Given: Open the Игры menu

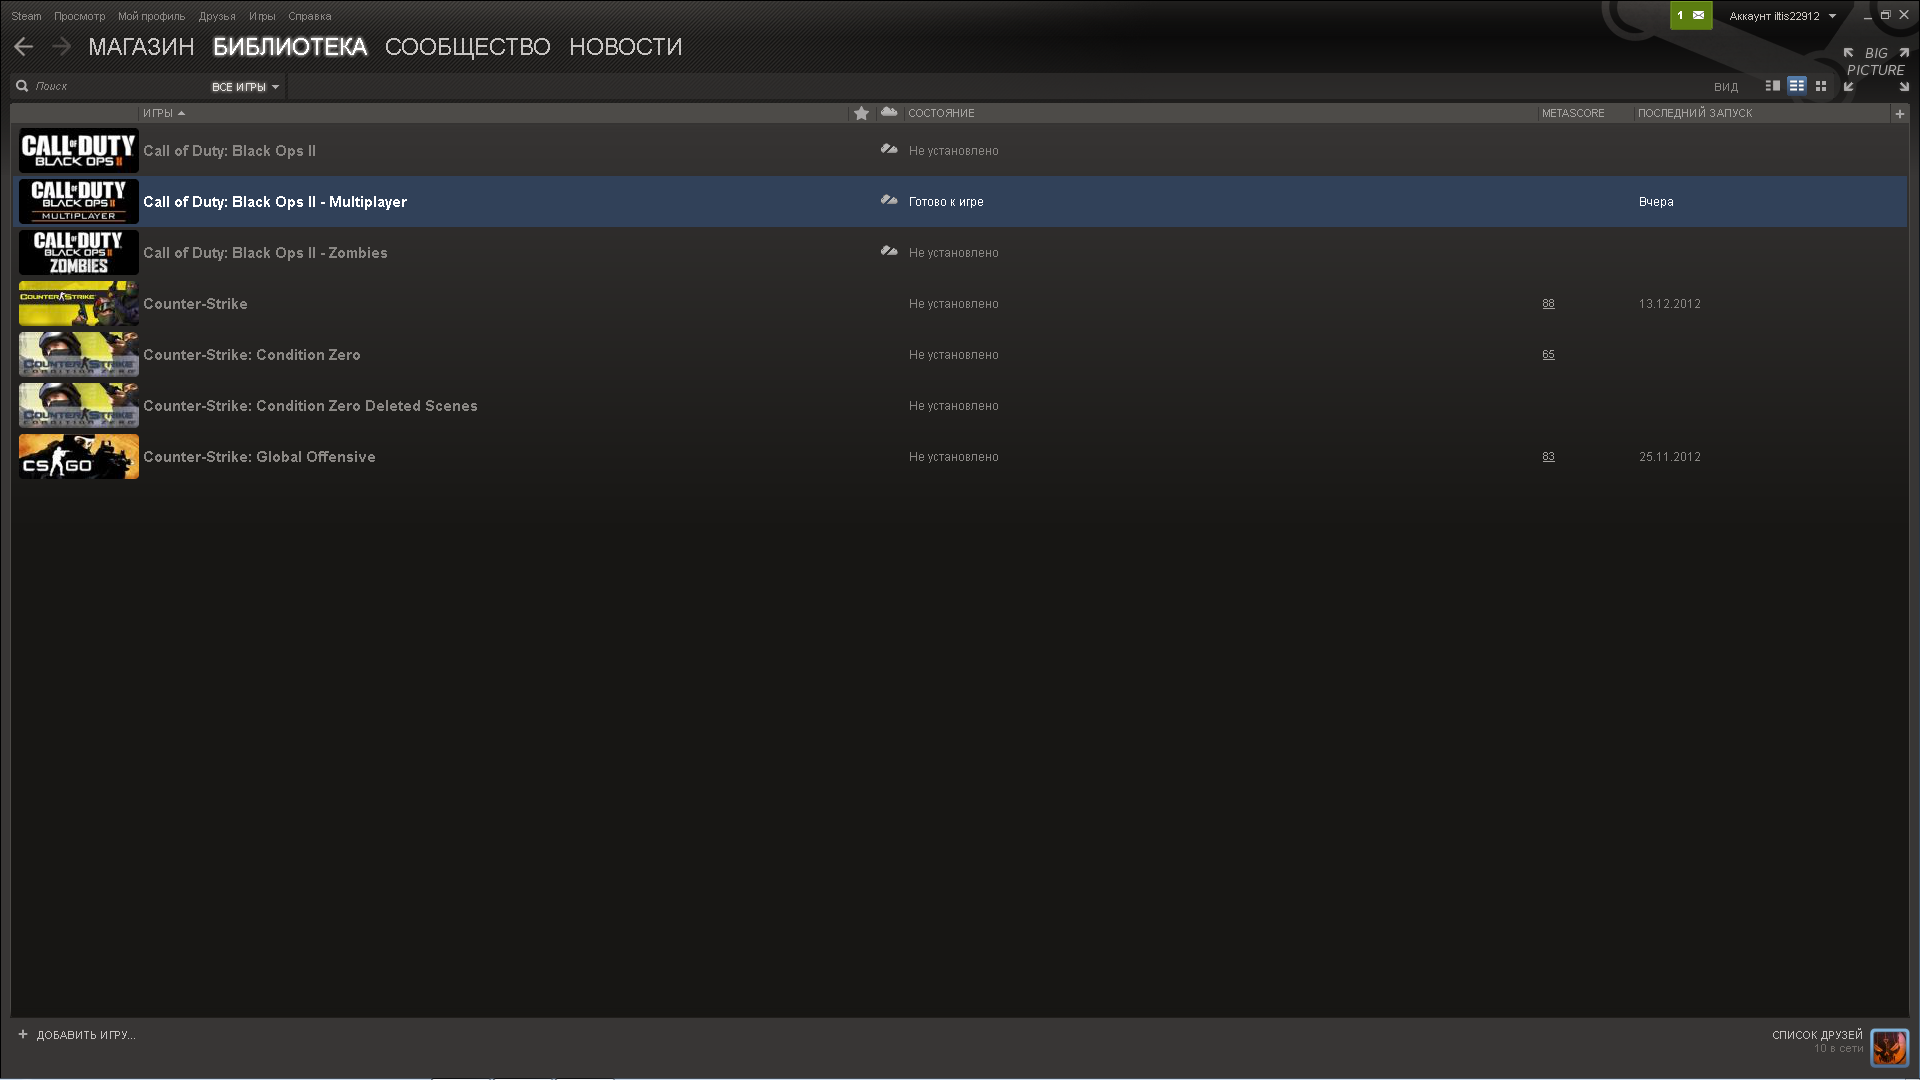Looking at the screenshot, I should [262, 16].
